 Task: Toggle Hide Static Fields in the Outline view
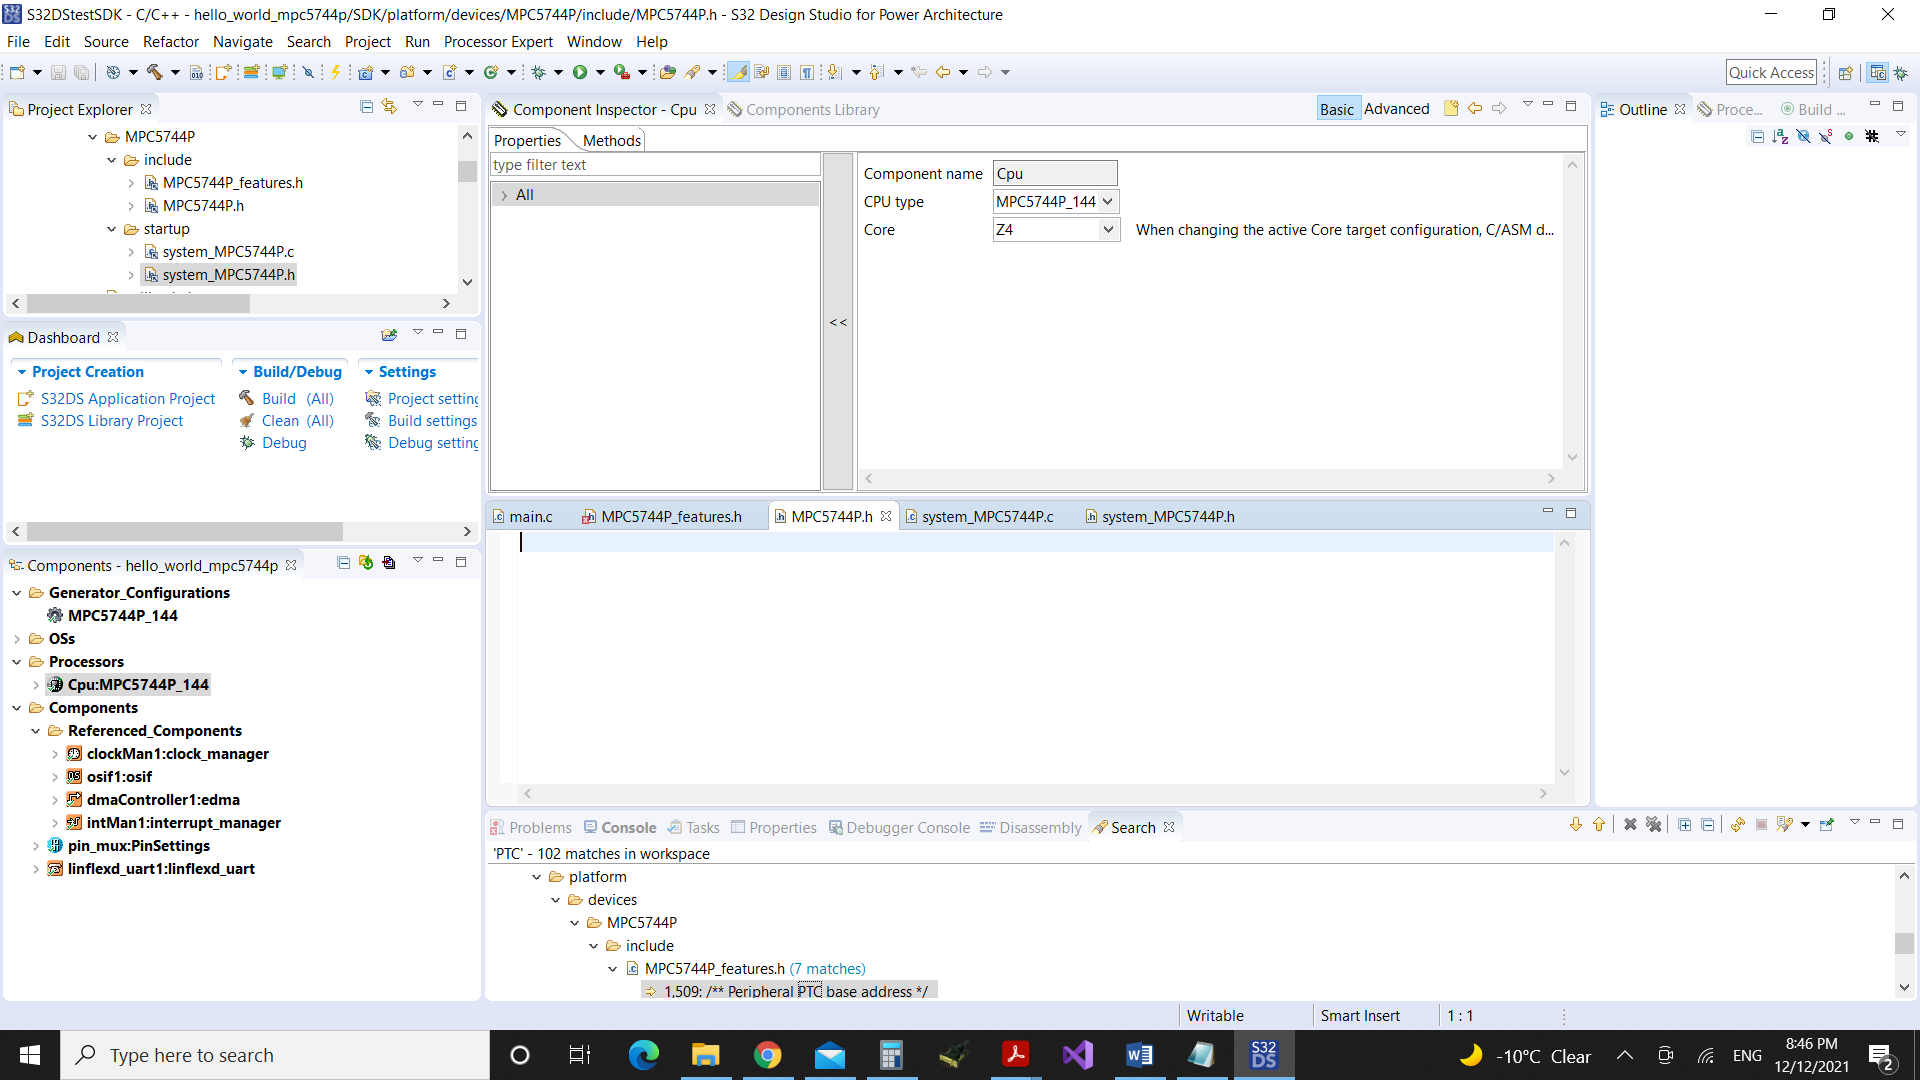point(1825,136)
